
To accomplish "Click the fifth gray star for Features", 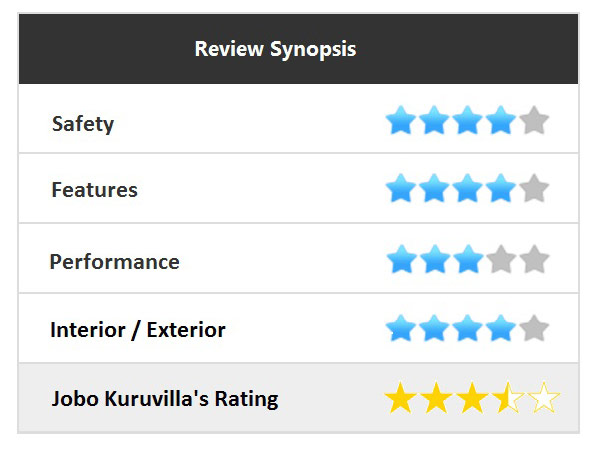I will click(535, 188).
